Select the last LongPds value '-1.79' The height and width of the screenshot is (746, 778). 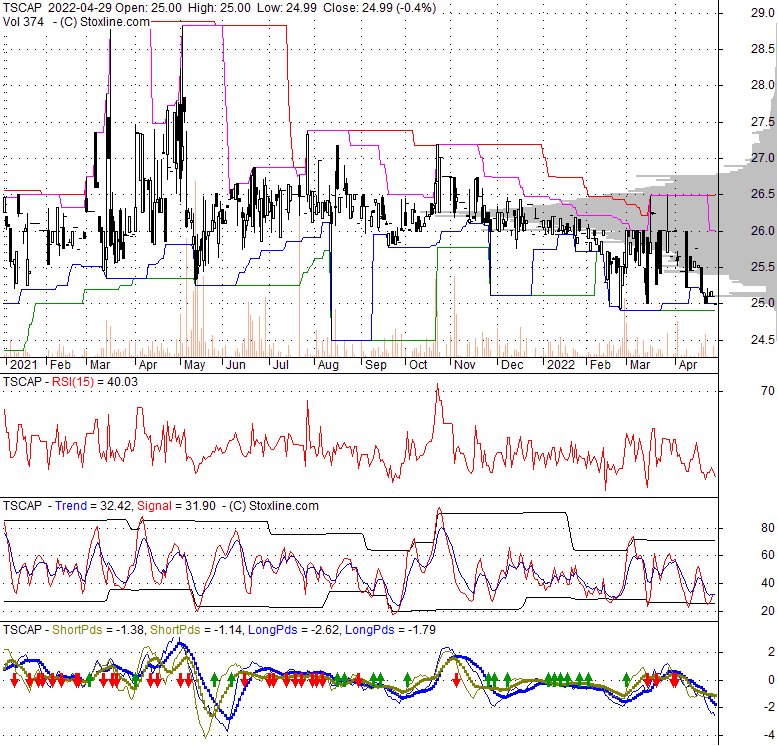(421, 630)
